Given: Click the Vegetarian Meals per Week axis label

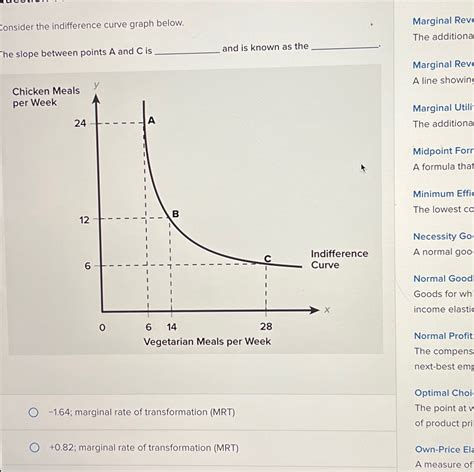Looking at the screenshot, I should 207,341.
